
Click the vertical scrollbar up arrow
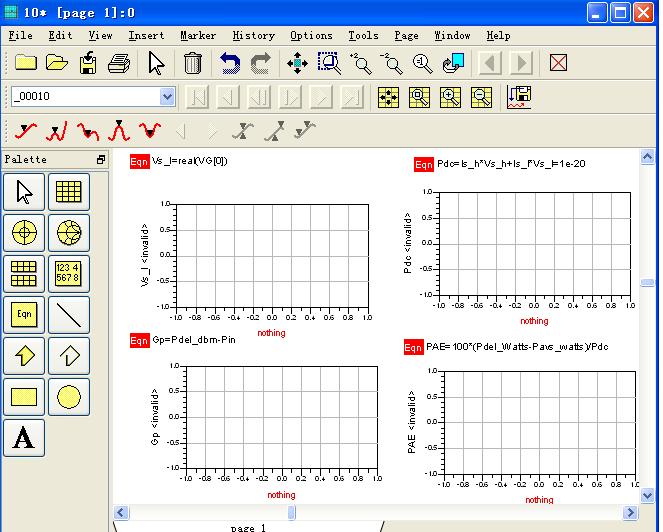pos(647,157)
